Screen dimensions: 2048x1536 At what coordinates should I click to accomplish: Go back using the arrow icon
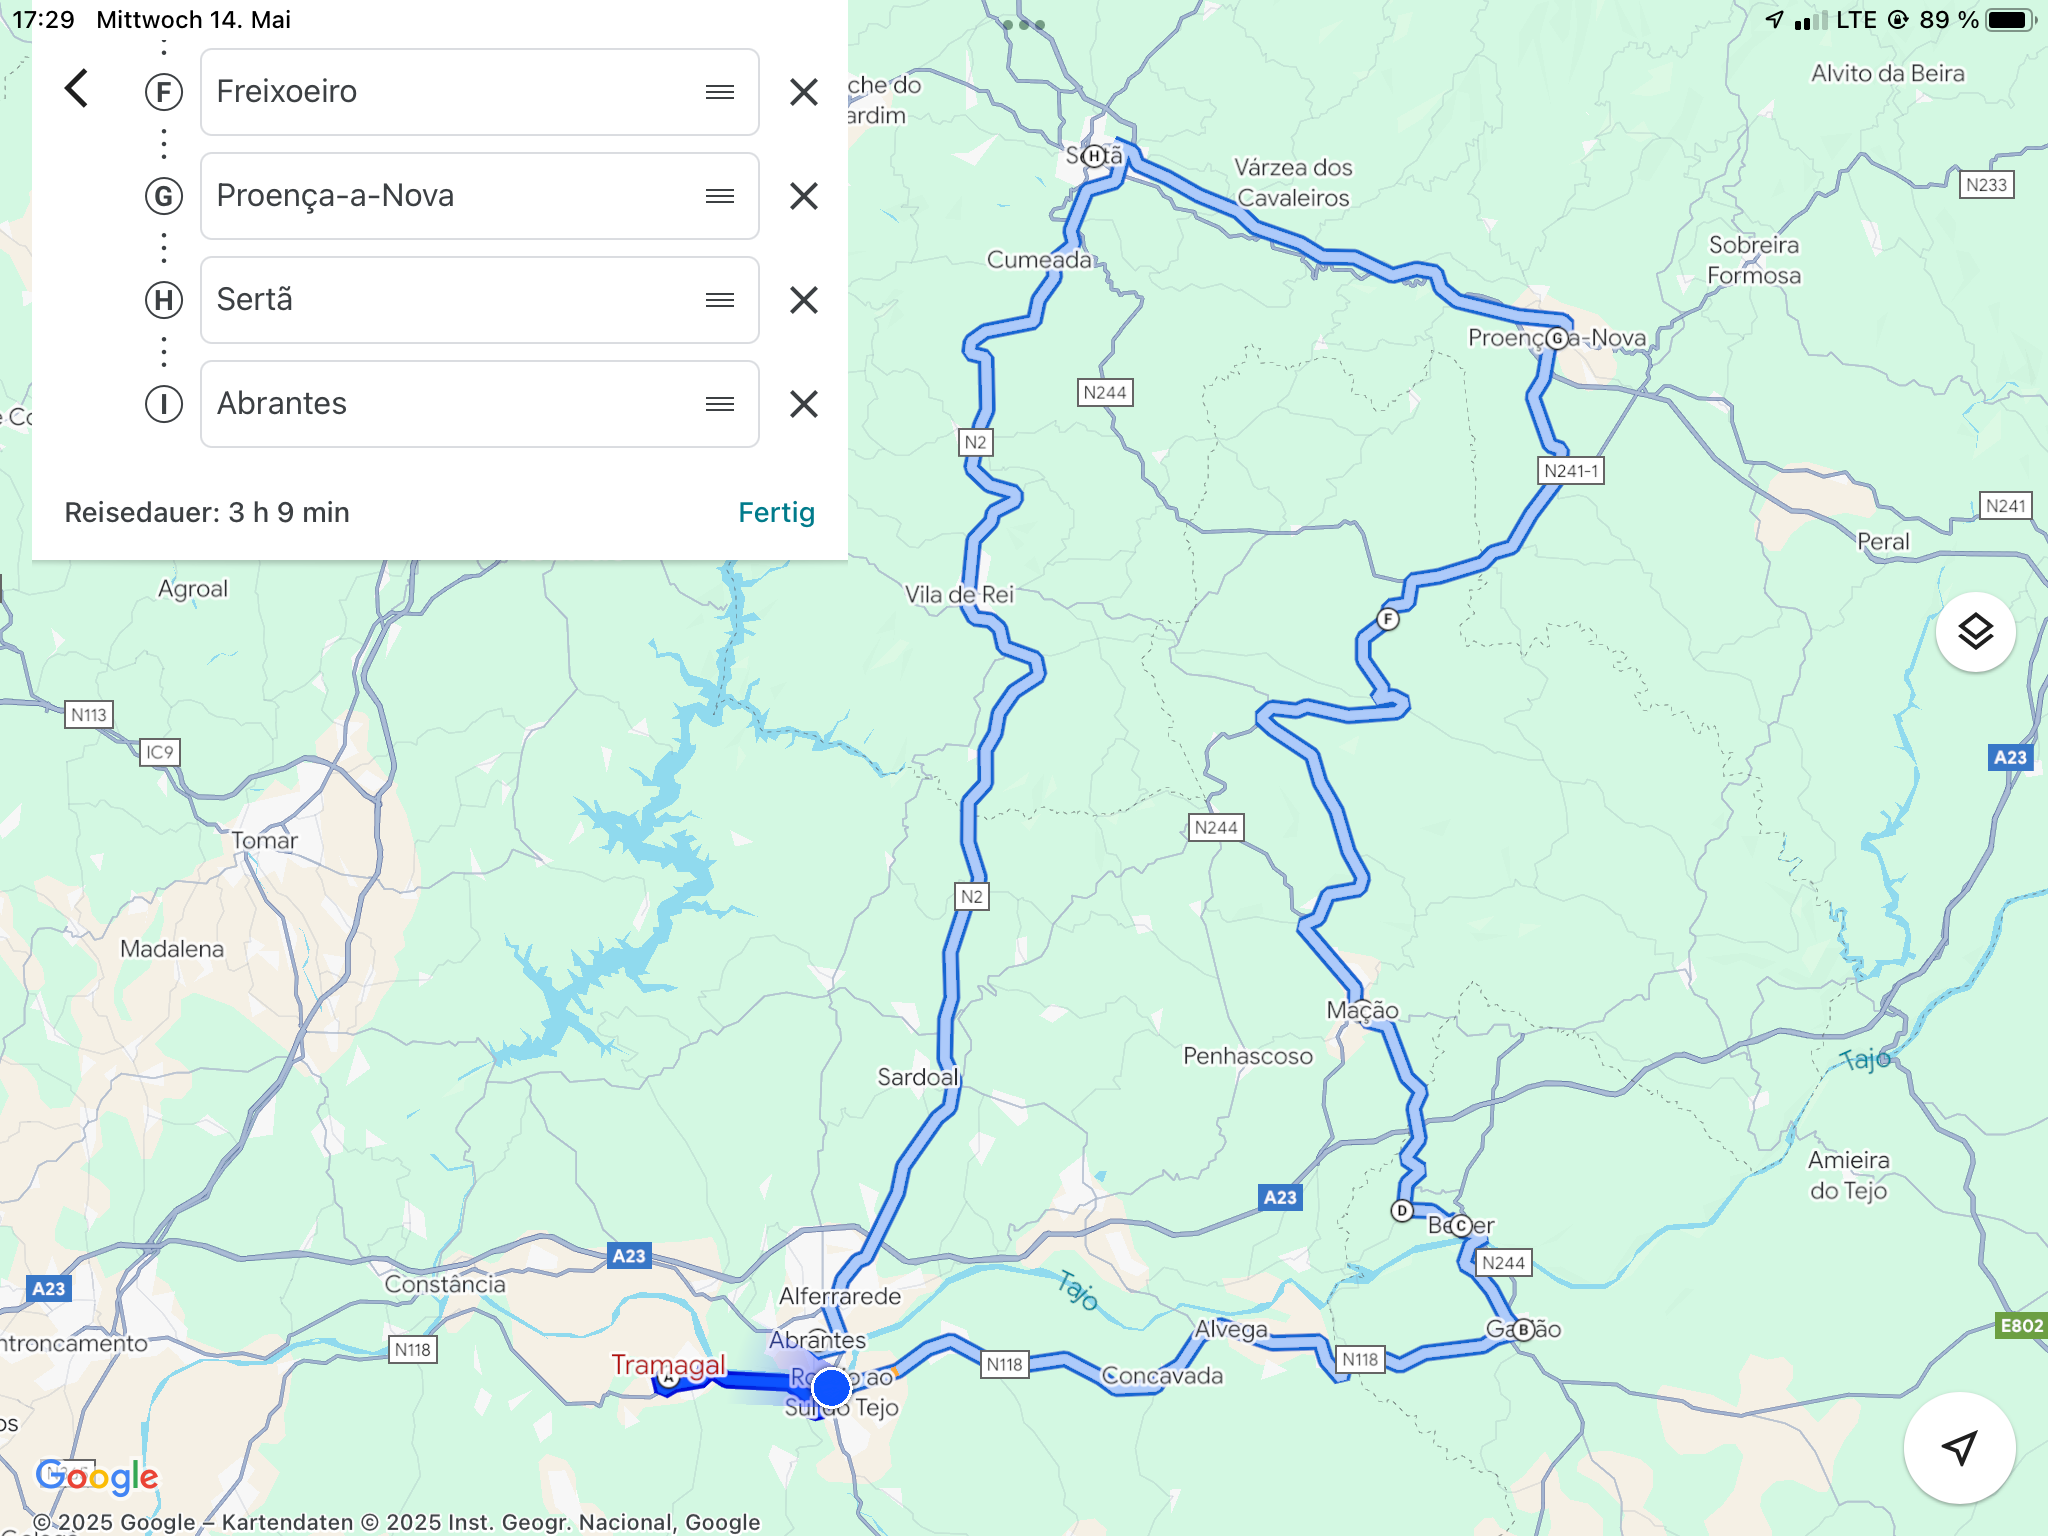tap(77, 89)
